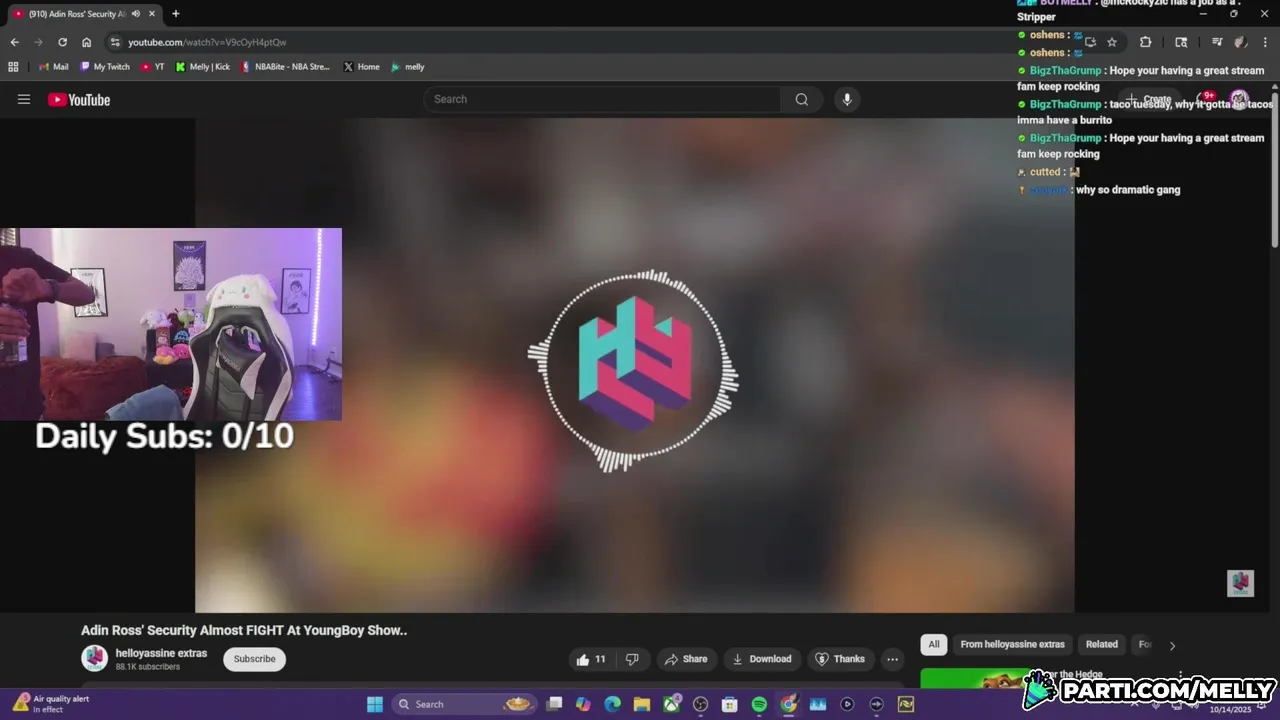The width and height of the screenshot is (1280, 720).
Task: Open the media controls music-note icon
Action: click(x=1217, y=42)
